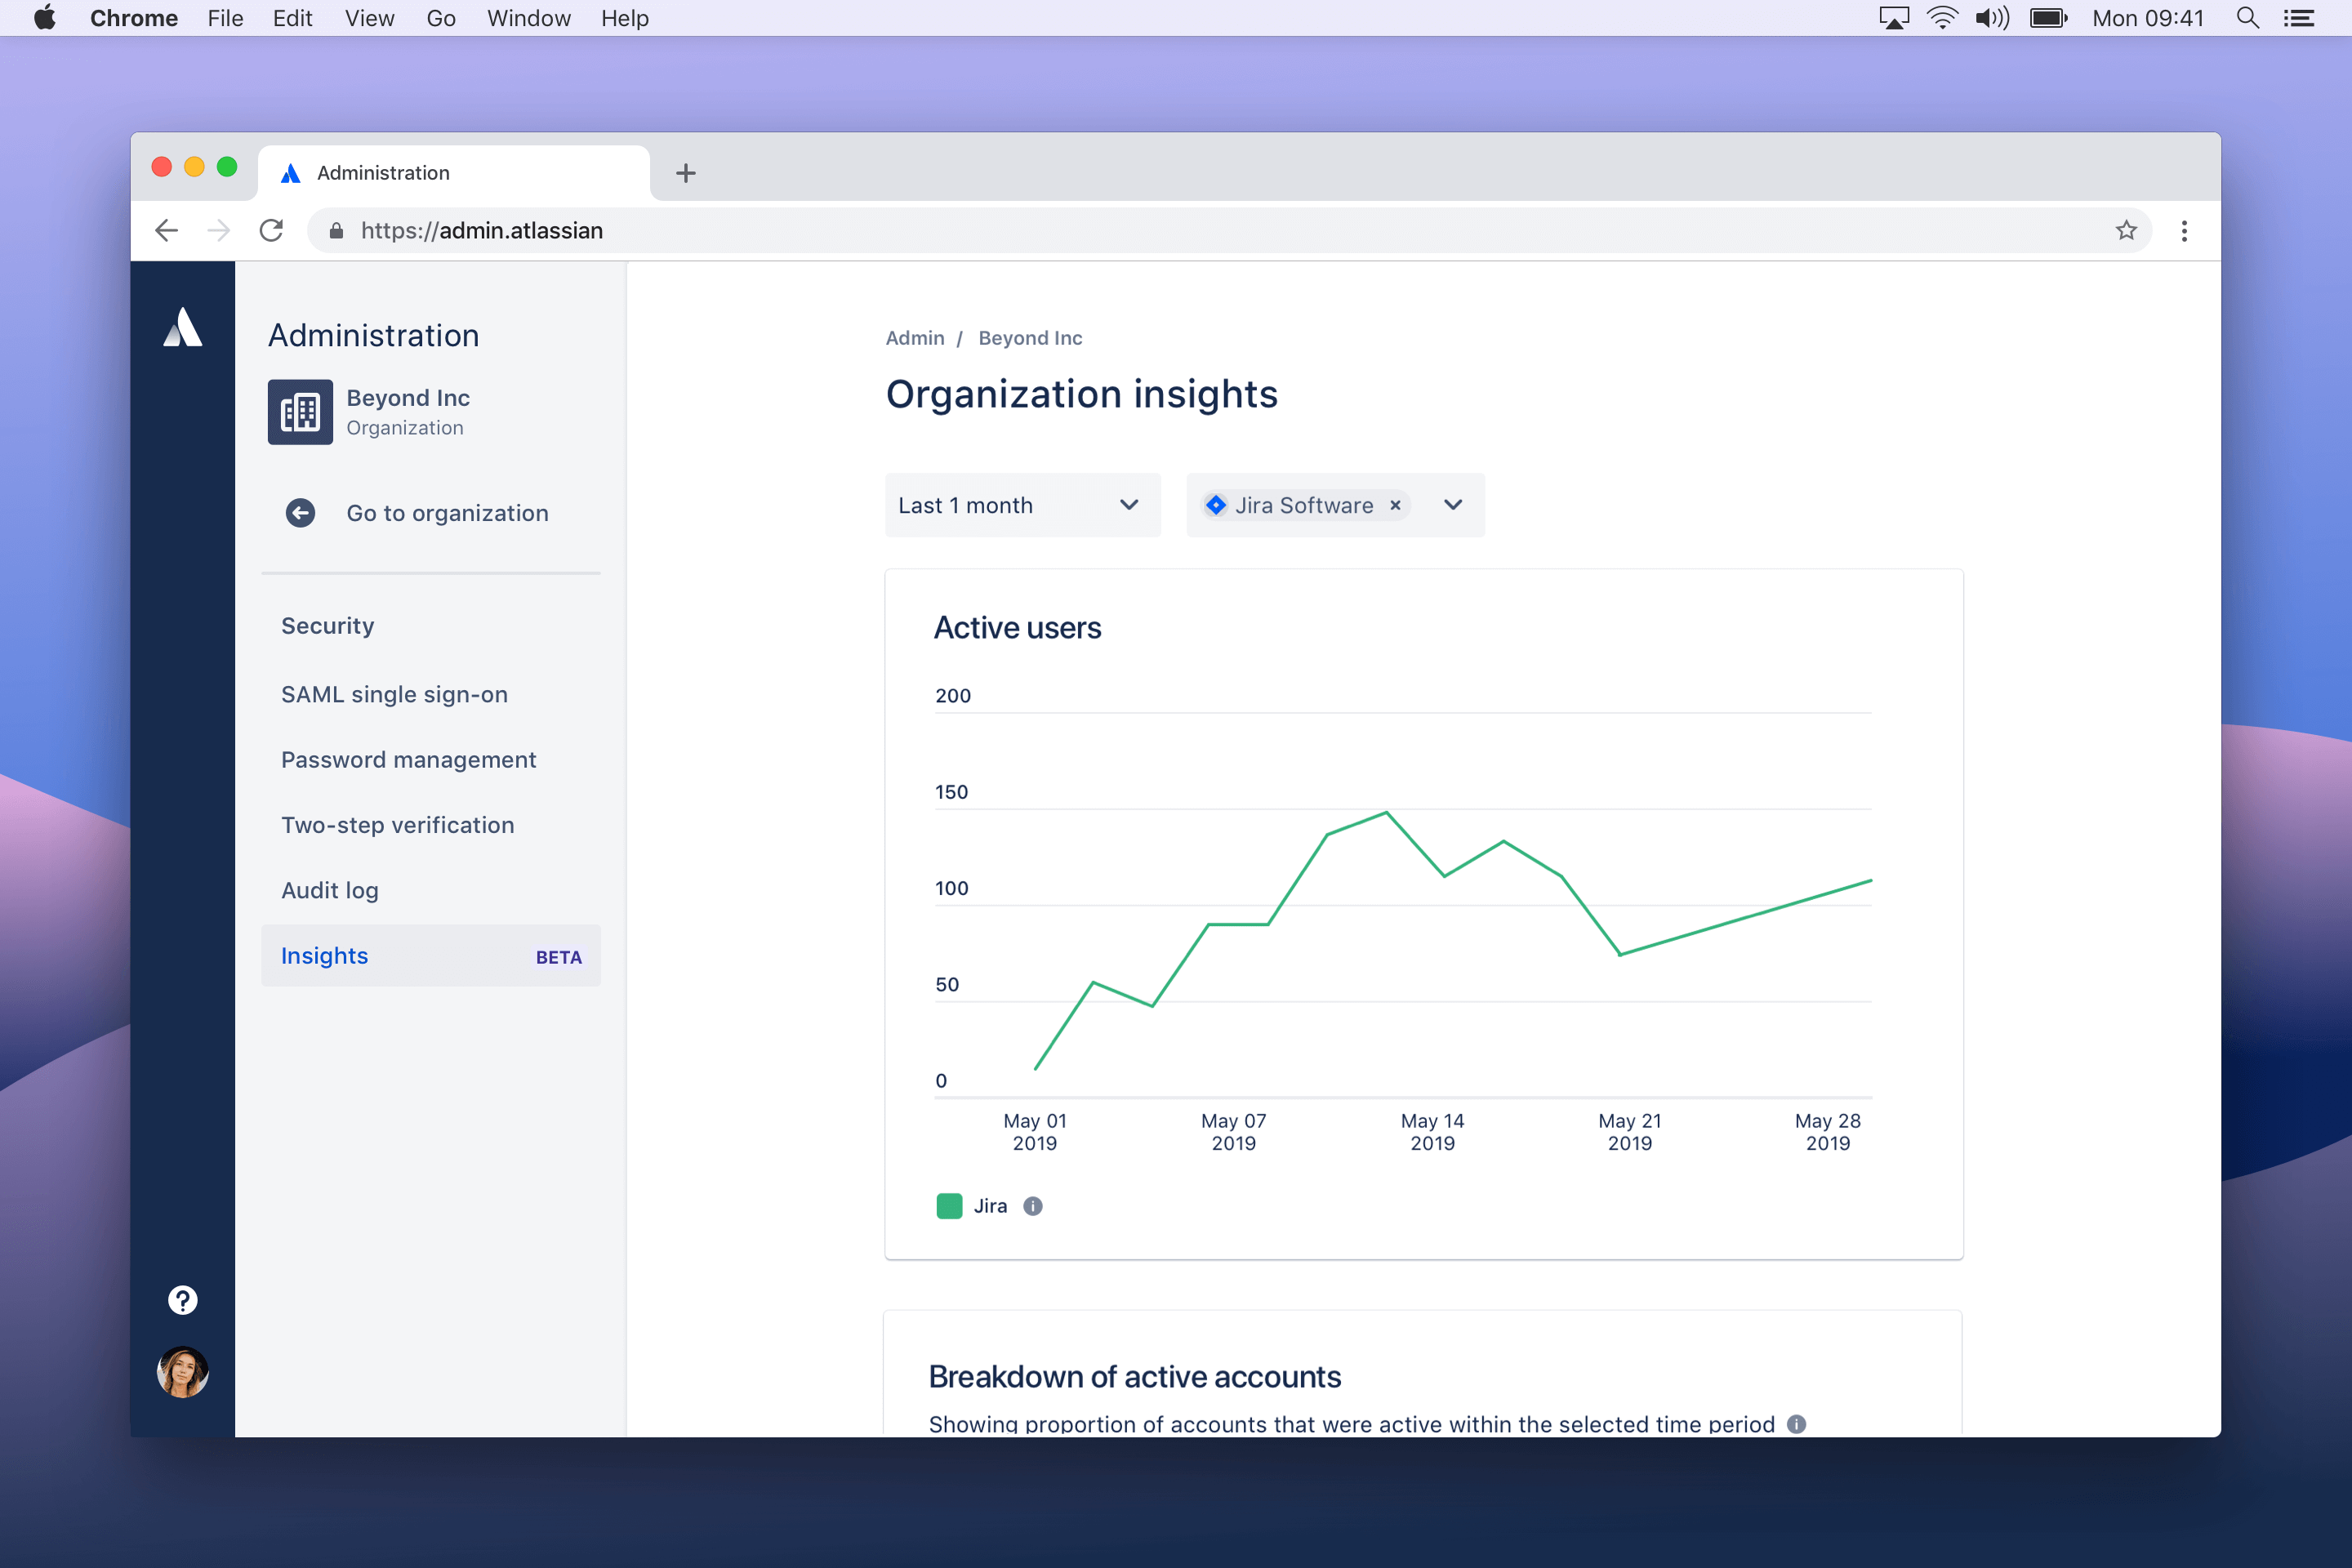2352x1568 pixels.
Task: Remove Jira Software filter tag
Action: (1396, 504)
